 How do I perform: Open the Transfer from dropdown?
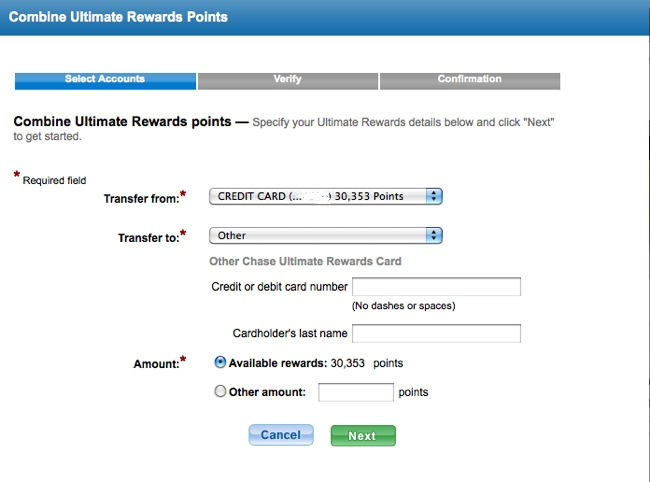[x=326, y=196]
